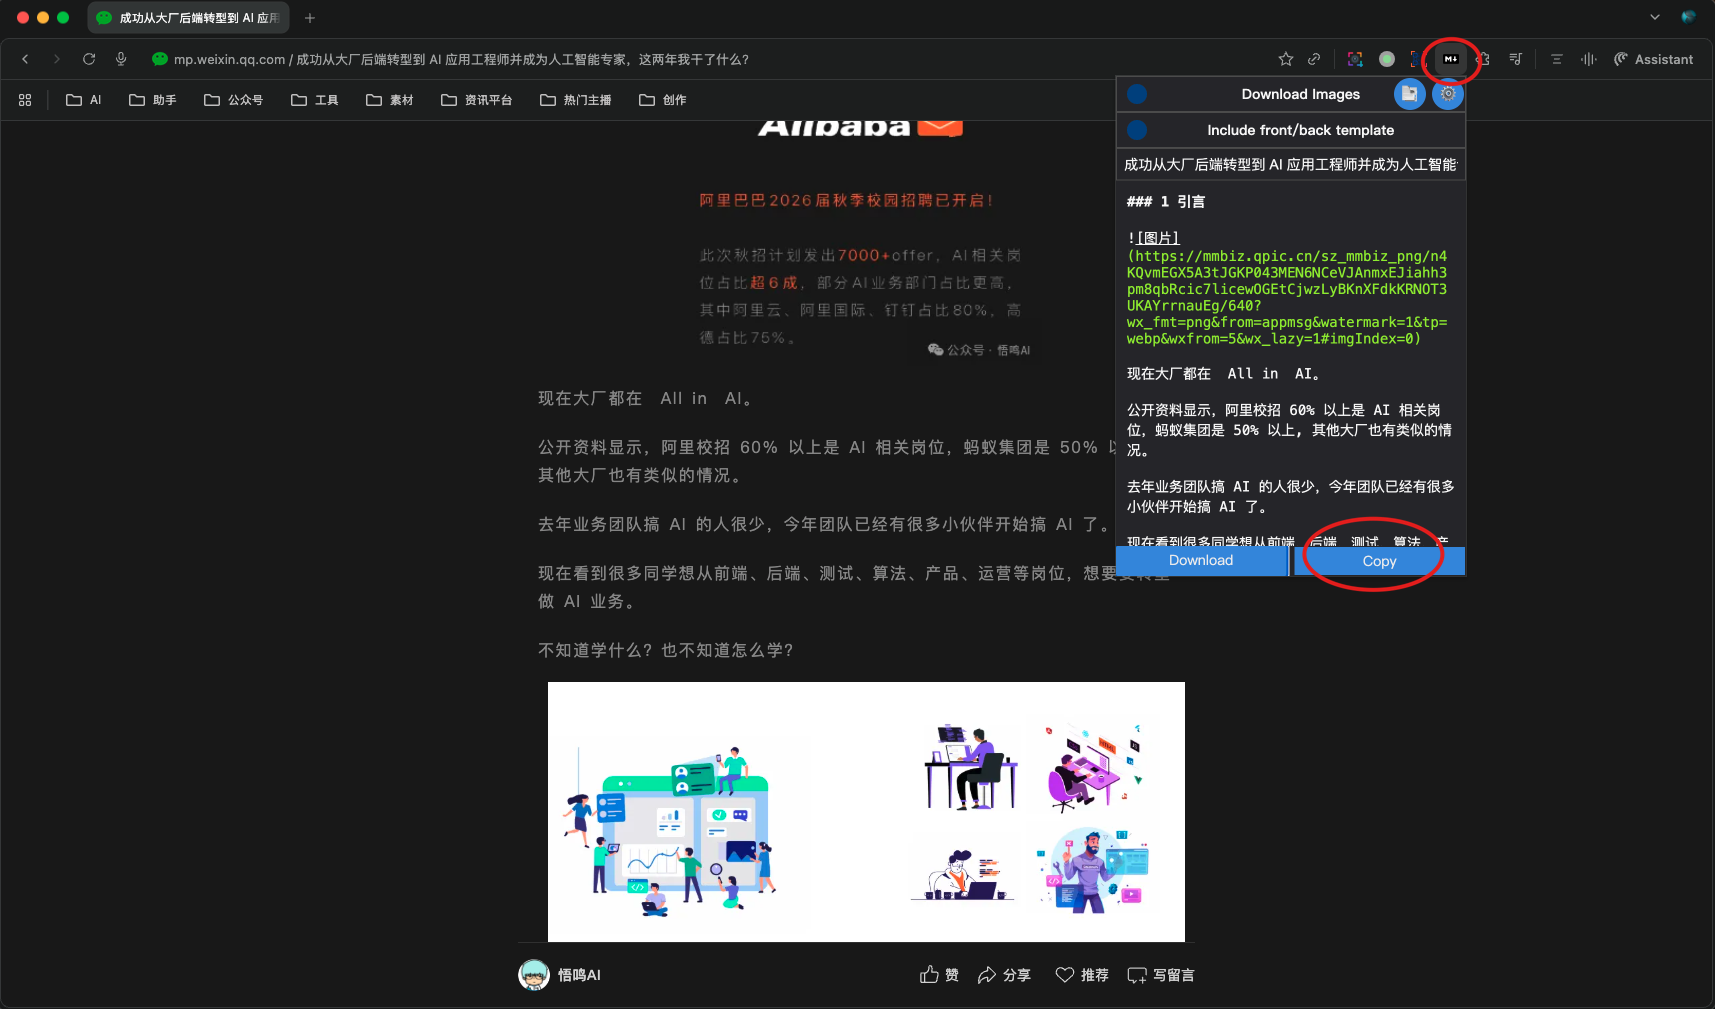Viewport: 1715px width, 1009px height.
Task: Open the 热门主播 bookmarks folder
Action: click(x=575, y=100)
